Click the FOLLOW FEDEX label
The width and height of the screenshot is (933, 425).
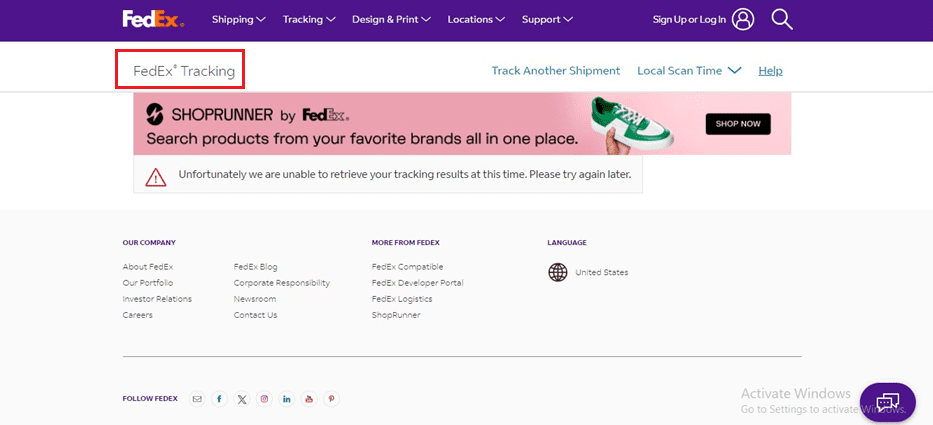tap(150, 399)
